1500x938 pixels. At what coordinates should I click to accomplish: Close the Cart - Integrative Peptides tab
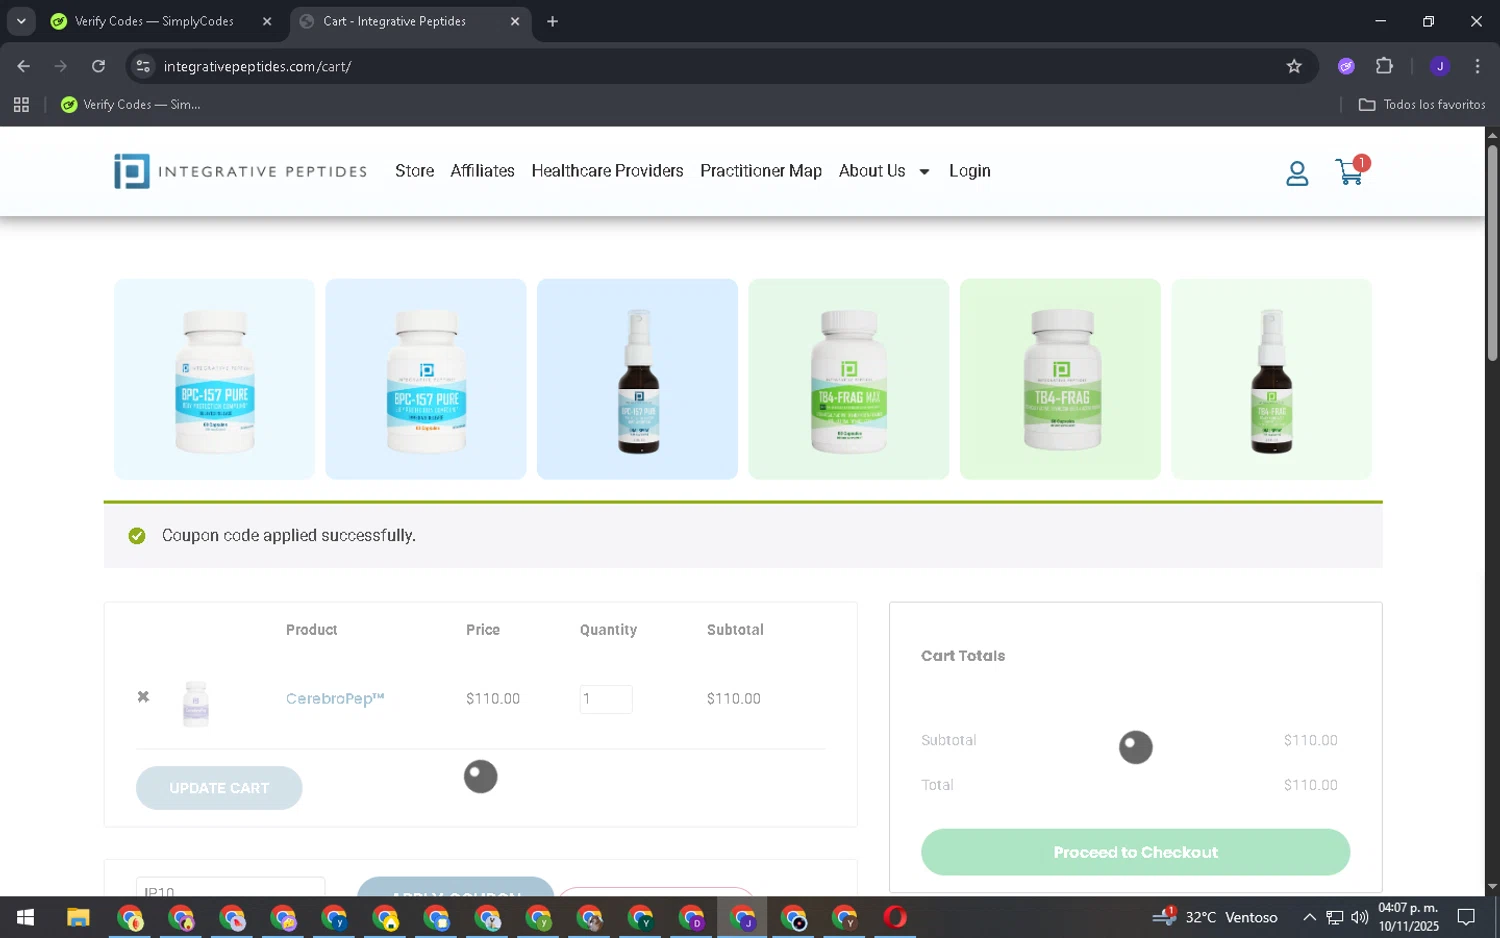[515, 21]
